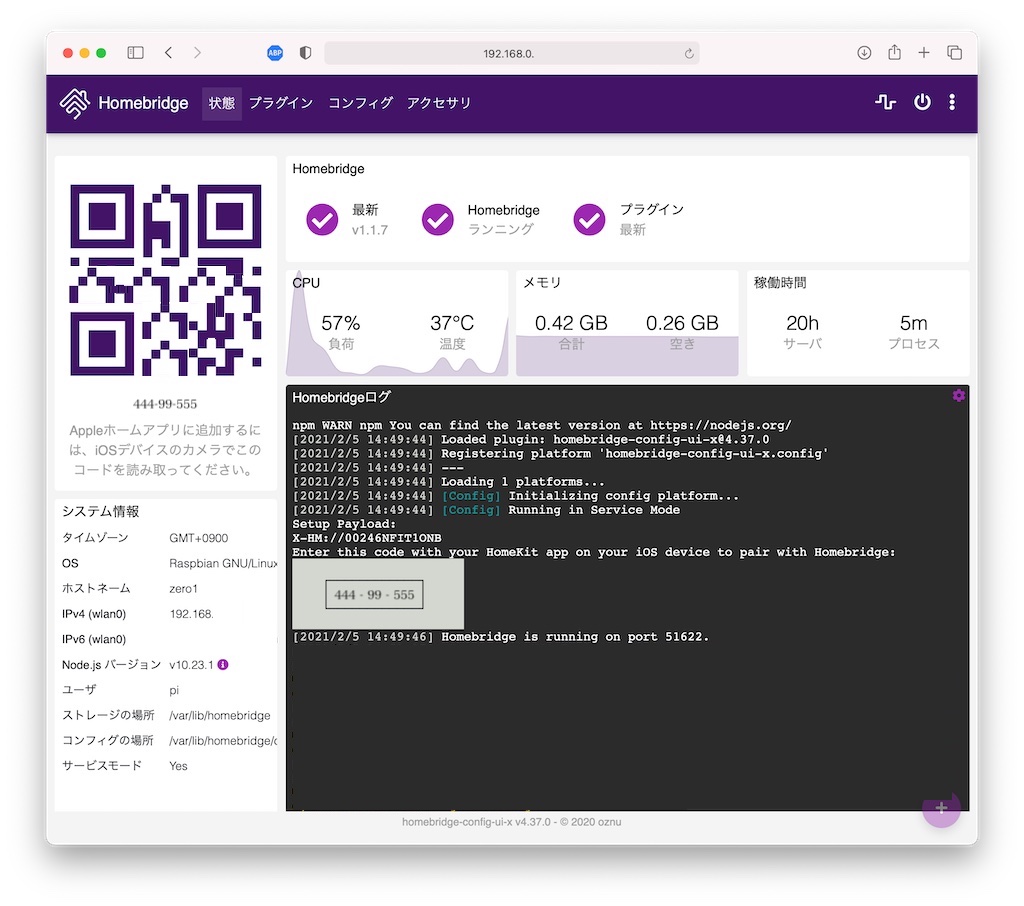
Task: Click the 稼働時間 widget heading
Action: tap(780, 283)
